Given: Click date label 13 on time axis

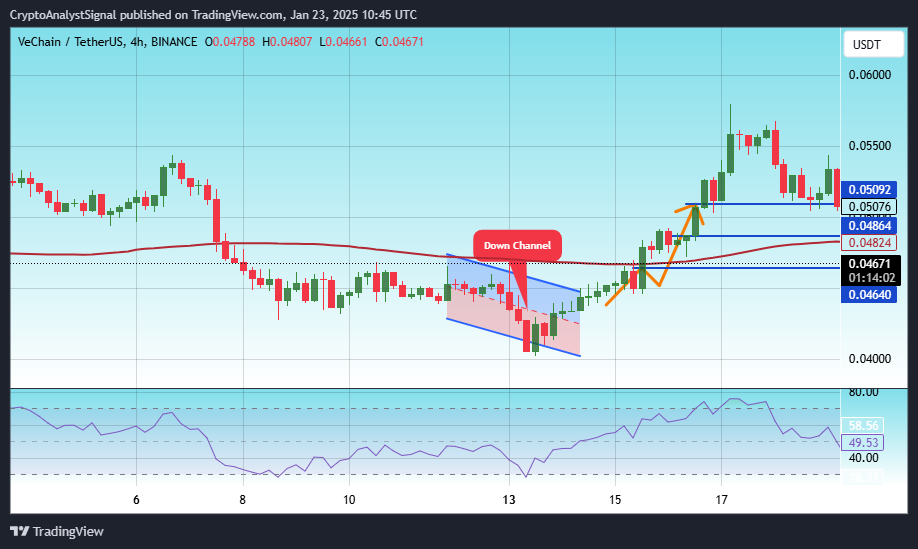Looking at the screenshot, I should pos(509,500).
